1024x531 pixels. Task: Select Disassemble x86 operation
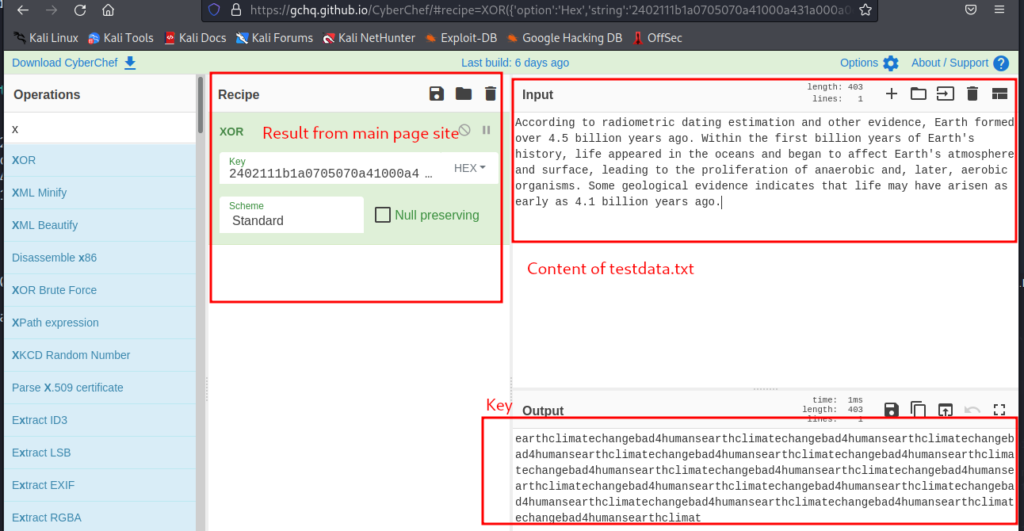(x=101, y=257)
